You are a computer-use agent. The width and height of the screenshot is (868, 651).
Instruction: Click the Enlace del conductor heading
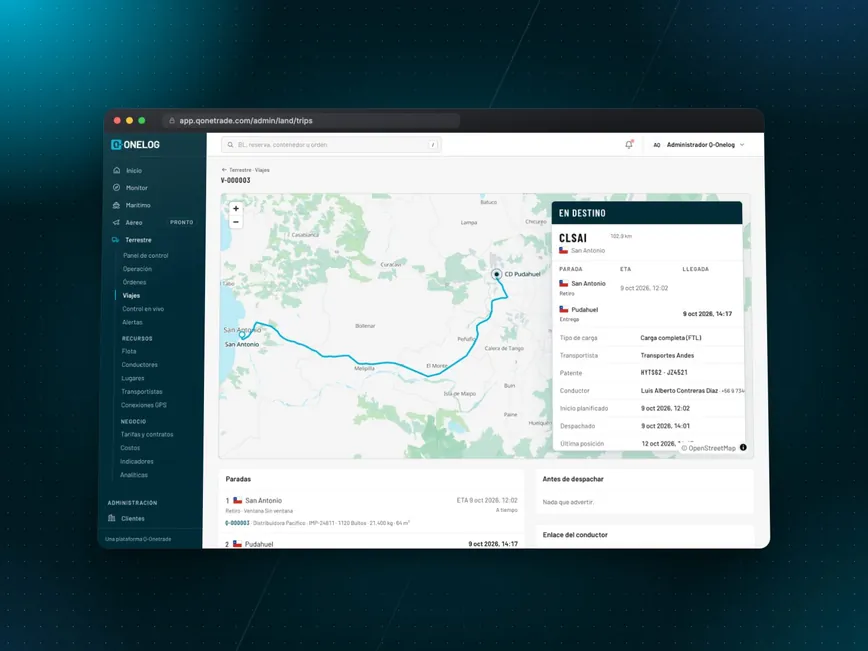click(575, 535)
